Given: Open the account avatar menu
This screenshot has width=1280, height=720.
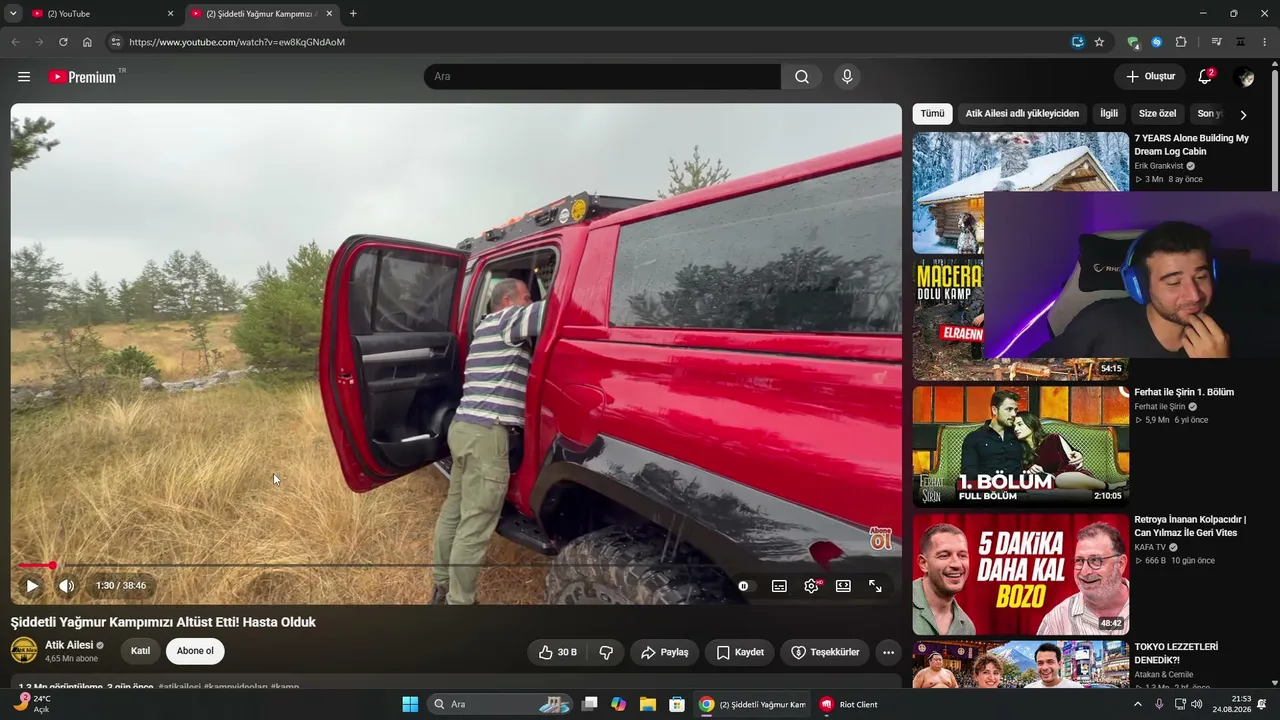Looking at the screenshot, I should 1244,77.
